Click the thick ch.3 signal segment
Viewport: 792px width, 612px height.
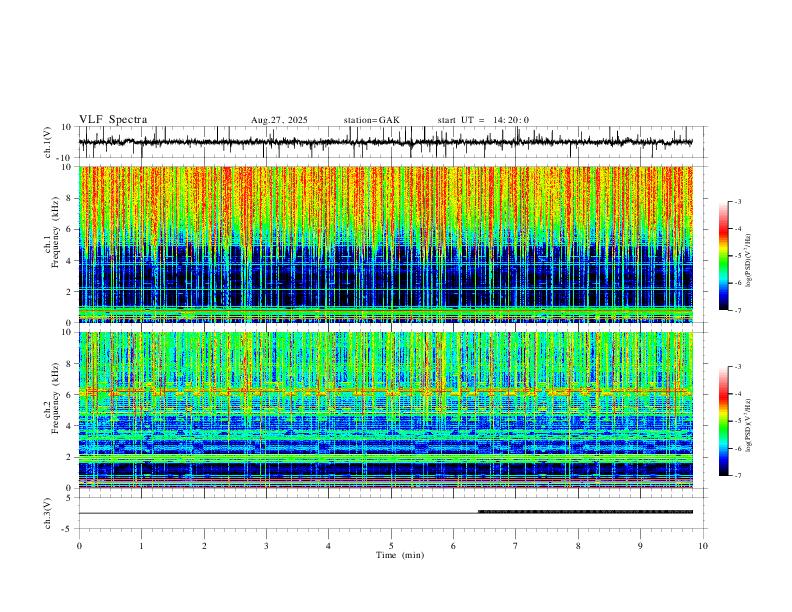pyautogui.click(x=585, y=512)
